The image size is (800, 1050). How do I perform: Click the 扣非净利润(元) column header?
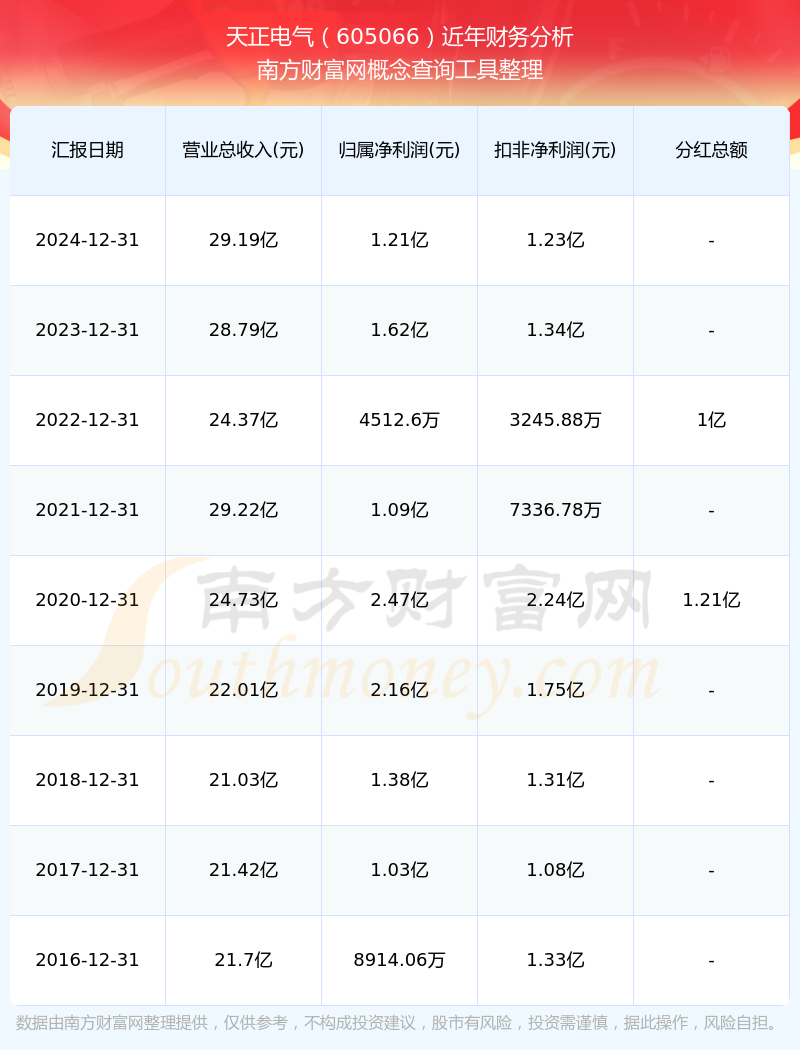556,150
